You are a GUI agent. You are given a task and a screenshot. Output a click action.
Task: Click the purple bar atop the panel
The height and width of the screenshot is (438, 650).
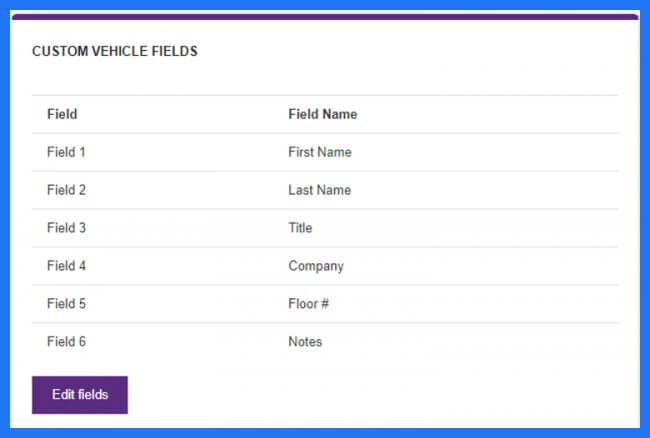[325, 17]
